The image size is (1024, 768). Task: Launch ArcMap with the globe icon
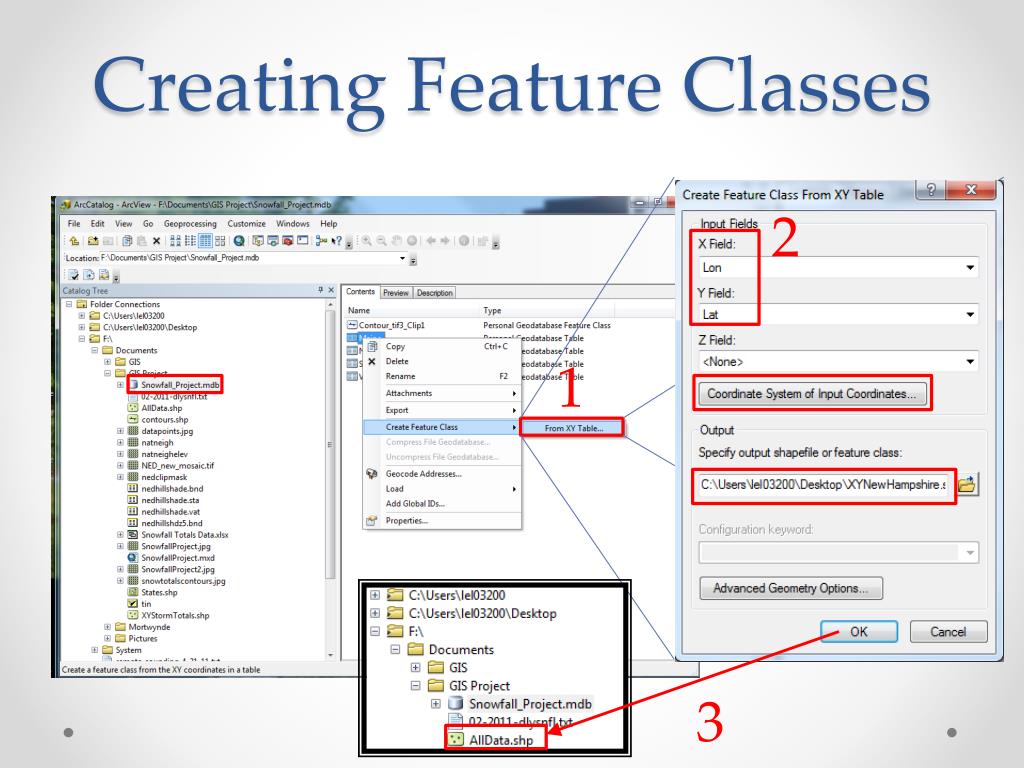click(239, 241)
